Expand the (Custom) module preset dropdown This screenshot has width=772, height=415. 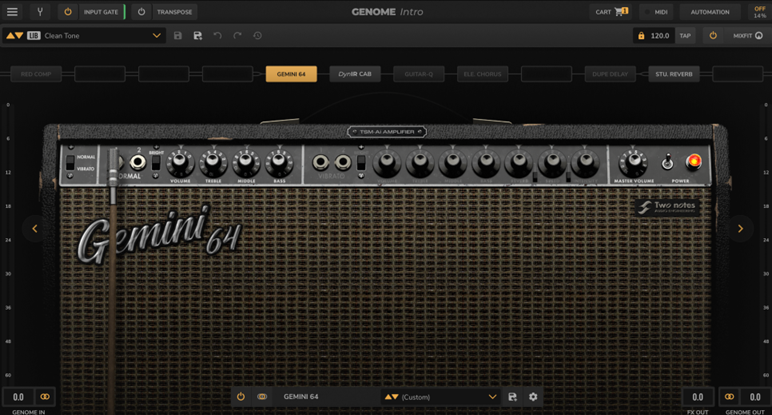[x=492, y=397]
